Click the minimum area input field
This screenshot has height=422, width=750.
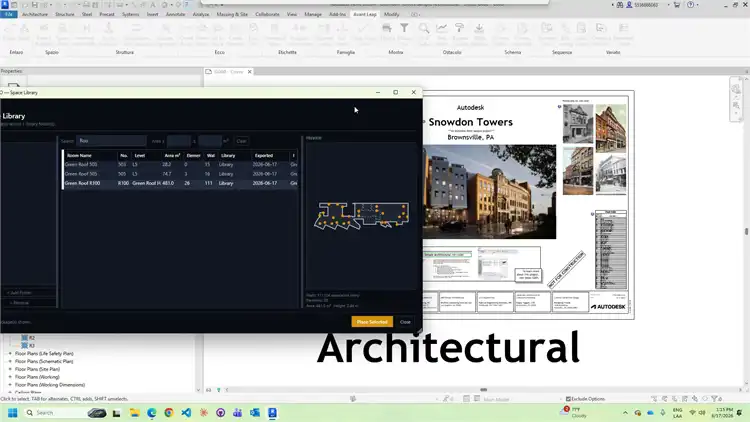pos(179,141)
